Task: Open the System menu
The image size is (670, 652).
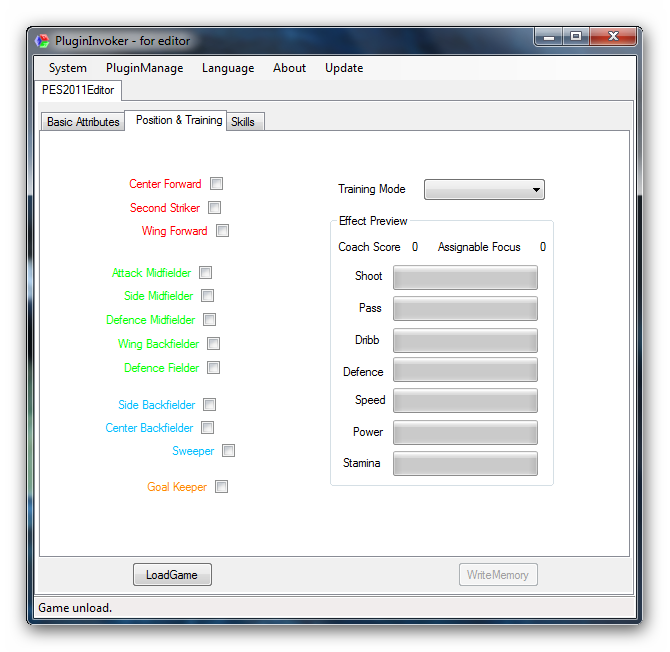Action: [68, 68]
